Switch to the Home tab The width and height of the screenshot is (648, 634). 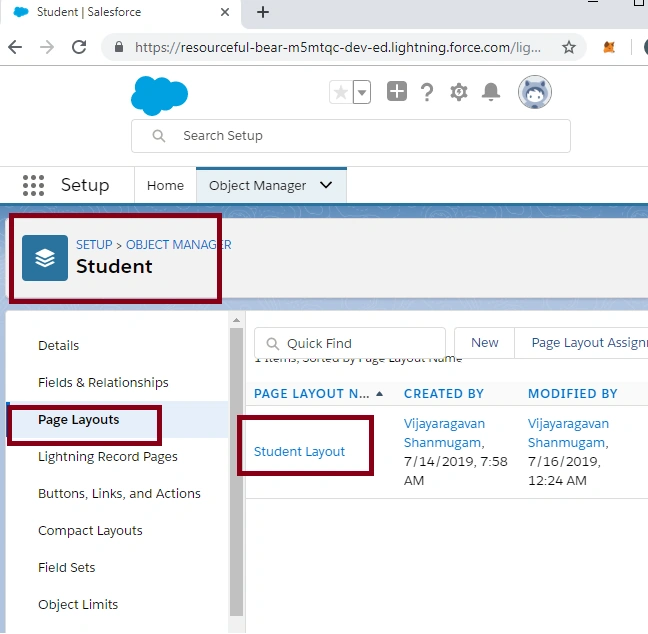[x=165, y=186]
